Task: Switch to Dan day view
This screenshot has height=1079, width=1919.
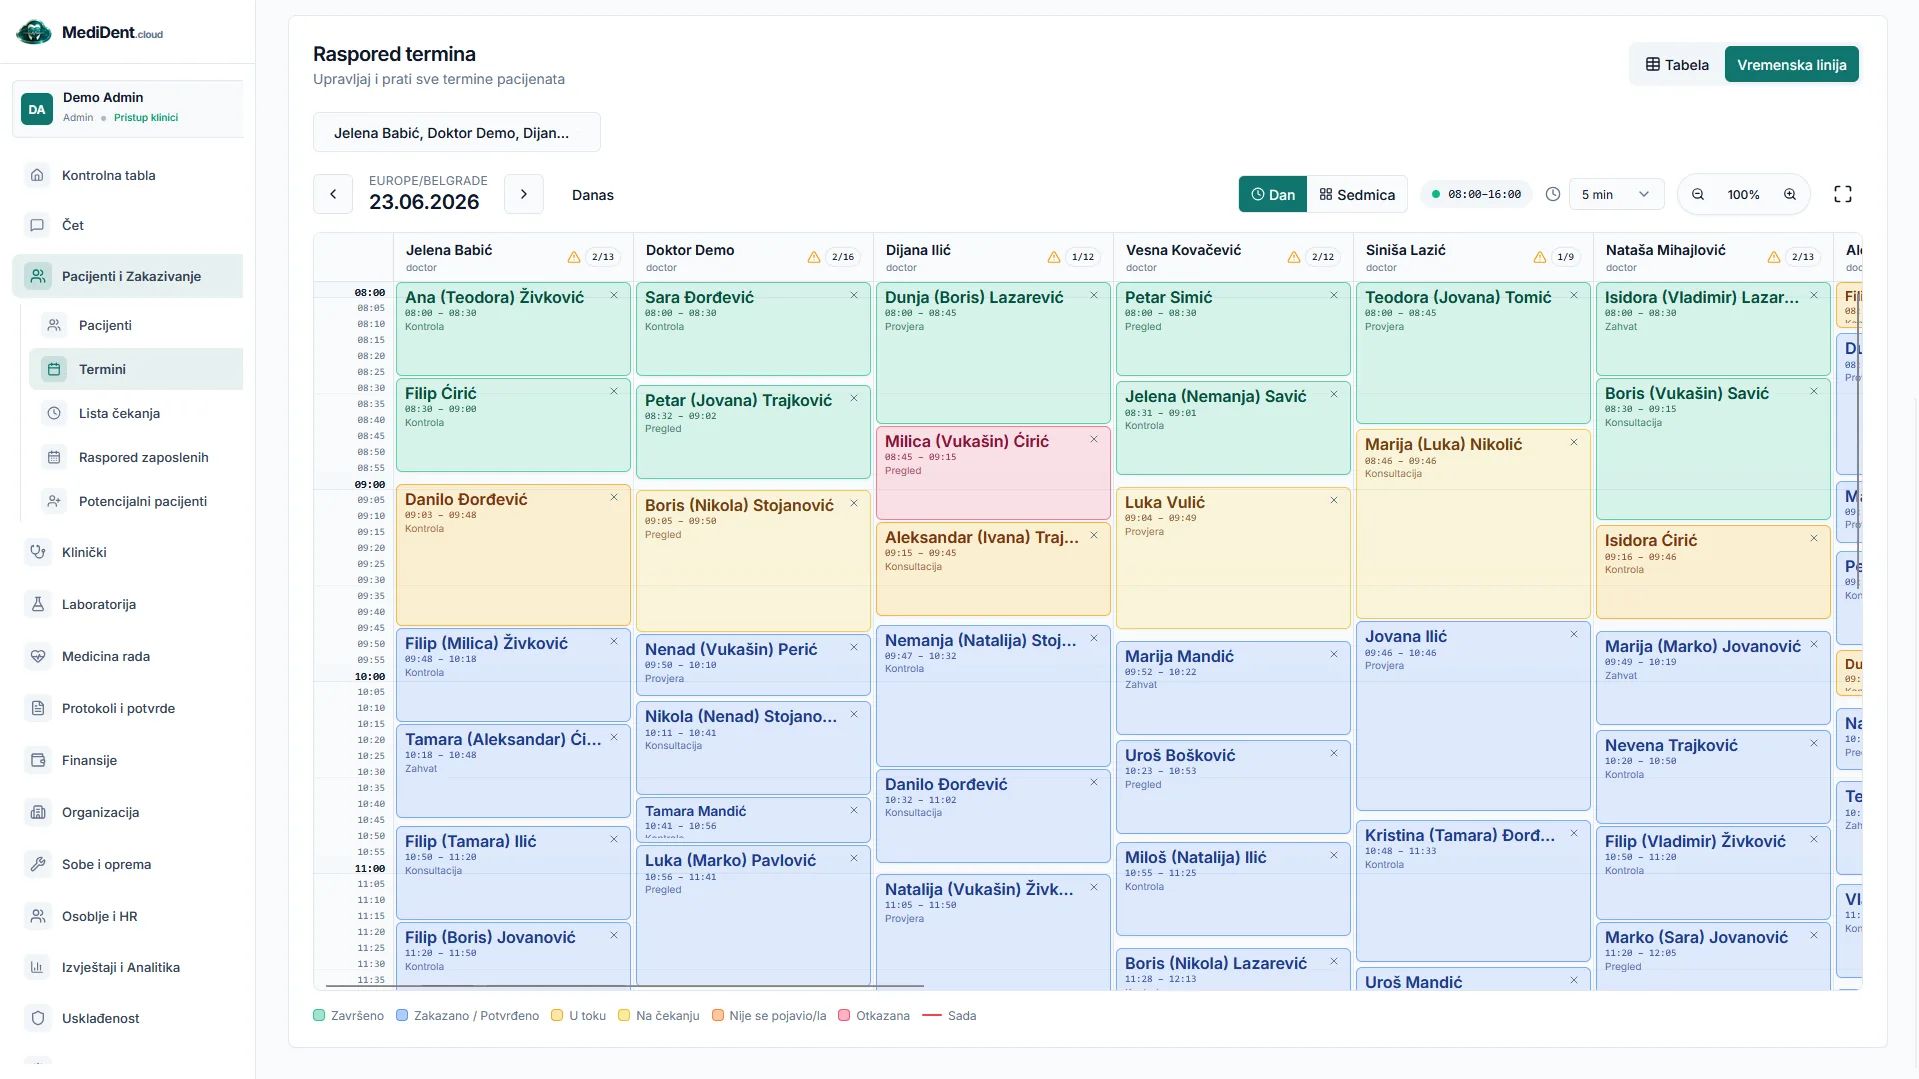Action: (1273, 194)
